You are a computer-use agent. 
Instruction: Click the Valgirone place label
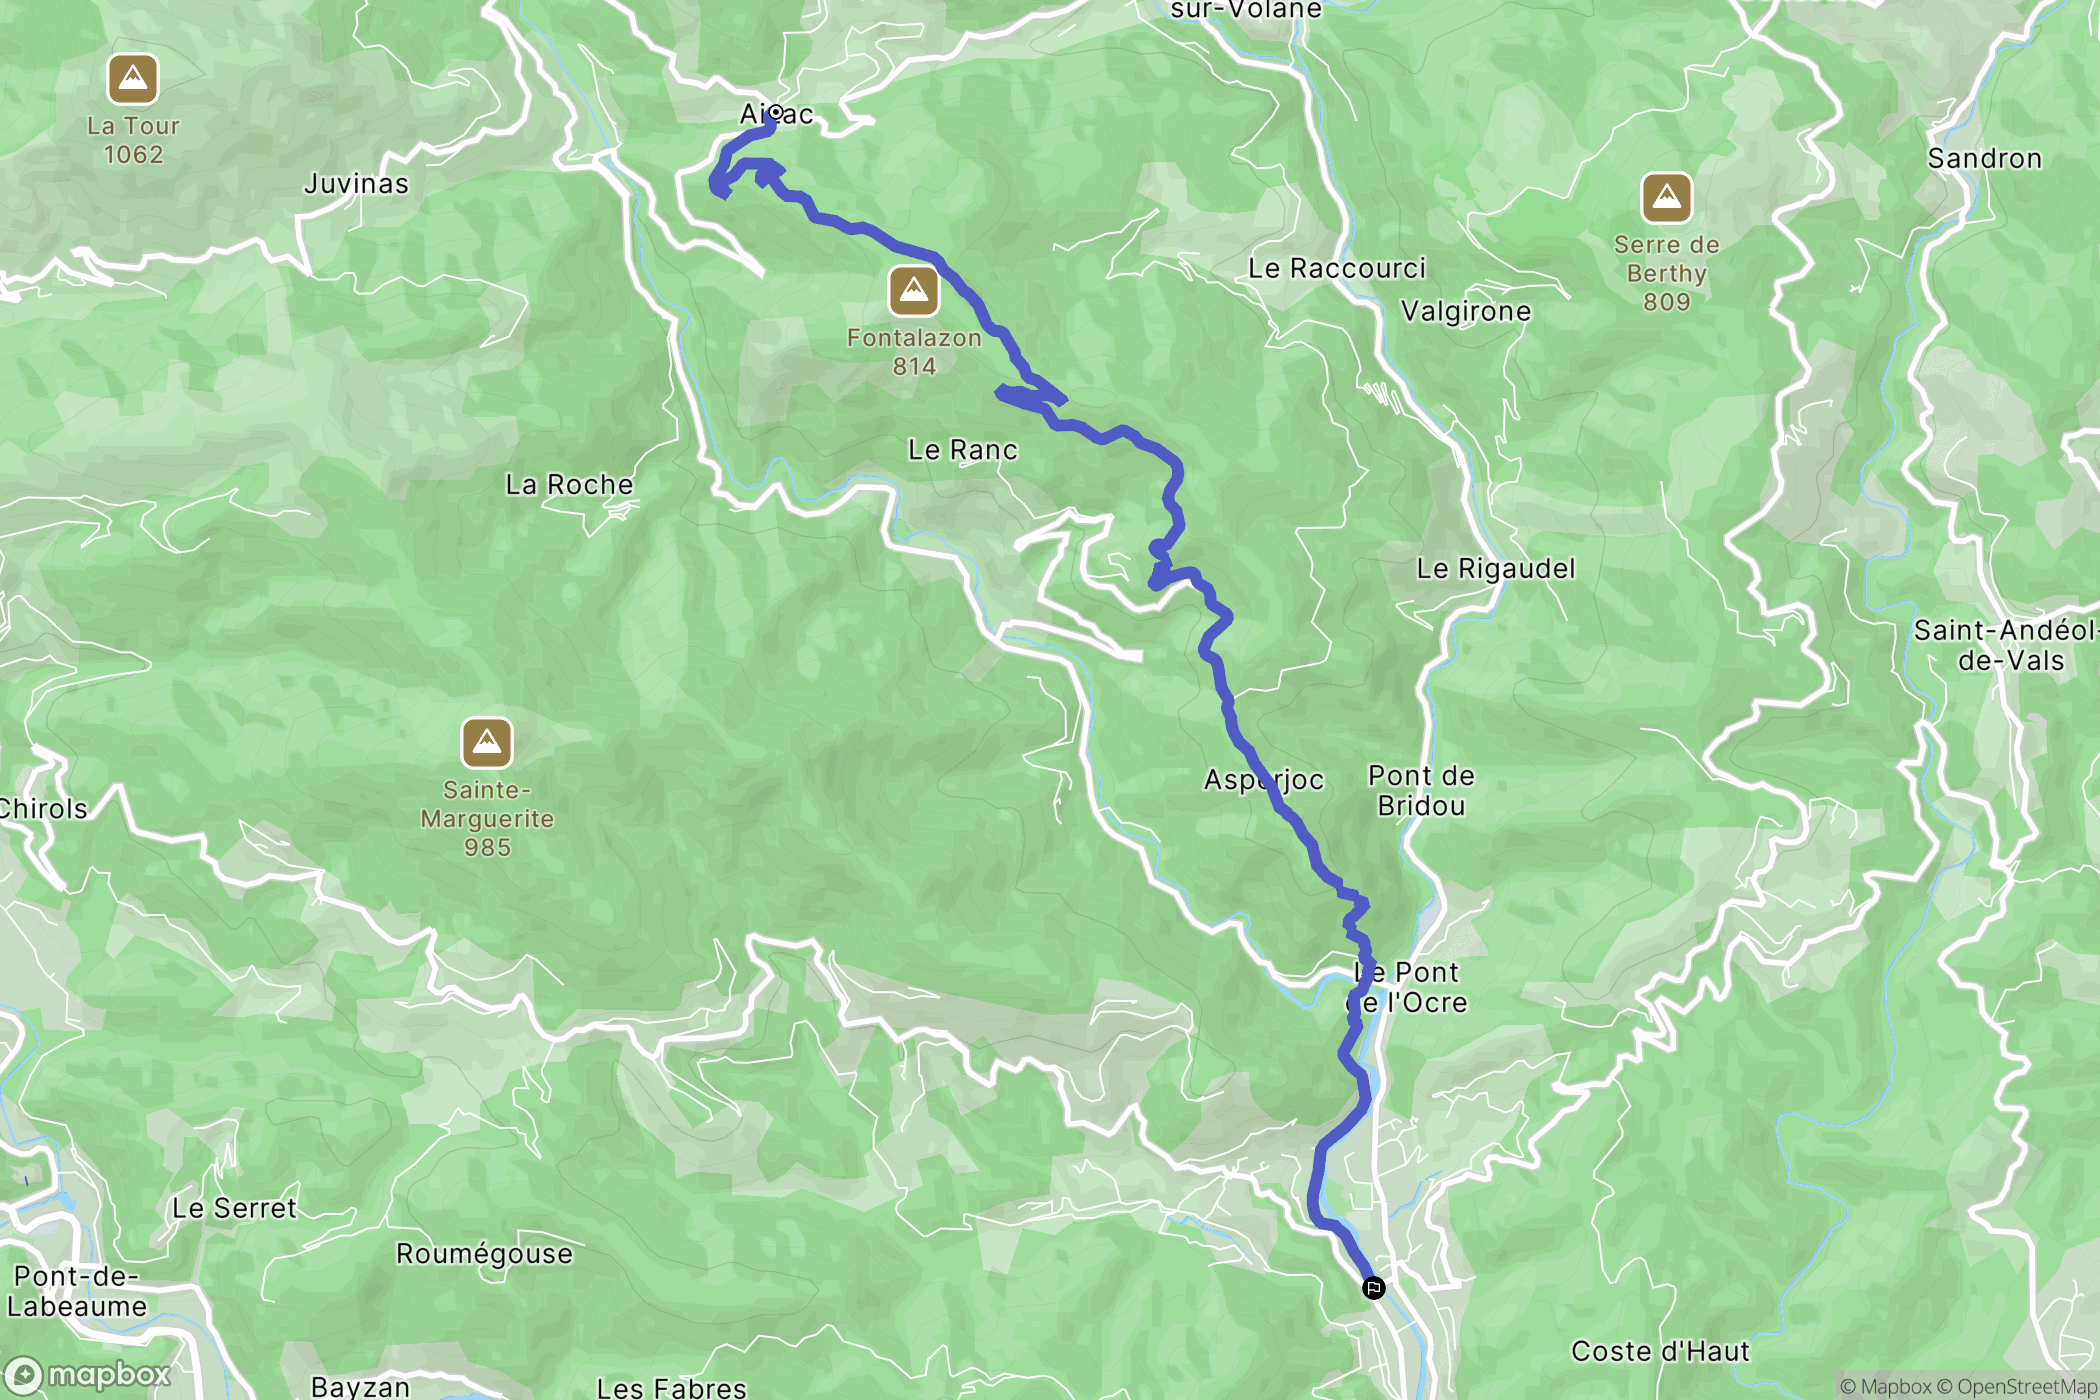click(x=1466, y=311)
